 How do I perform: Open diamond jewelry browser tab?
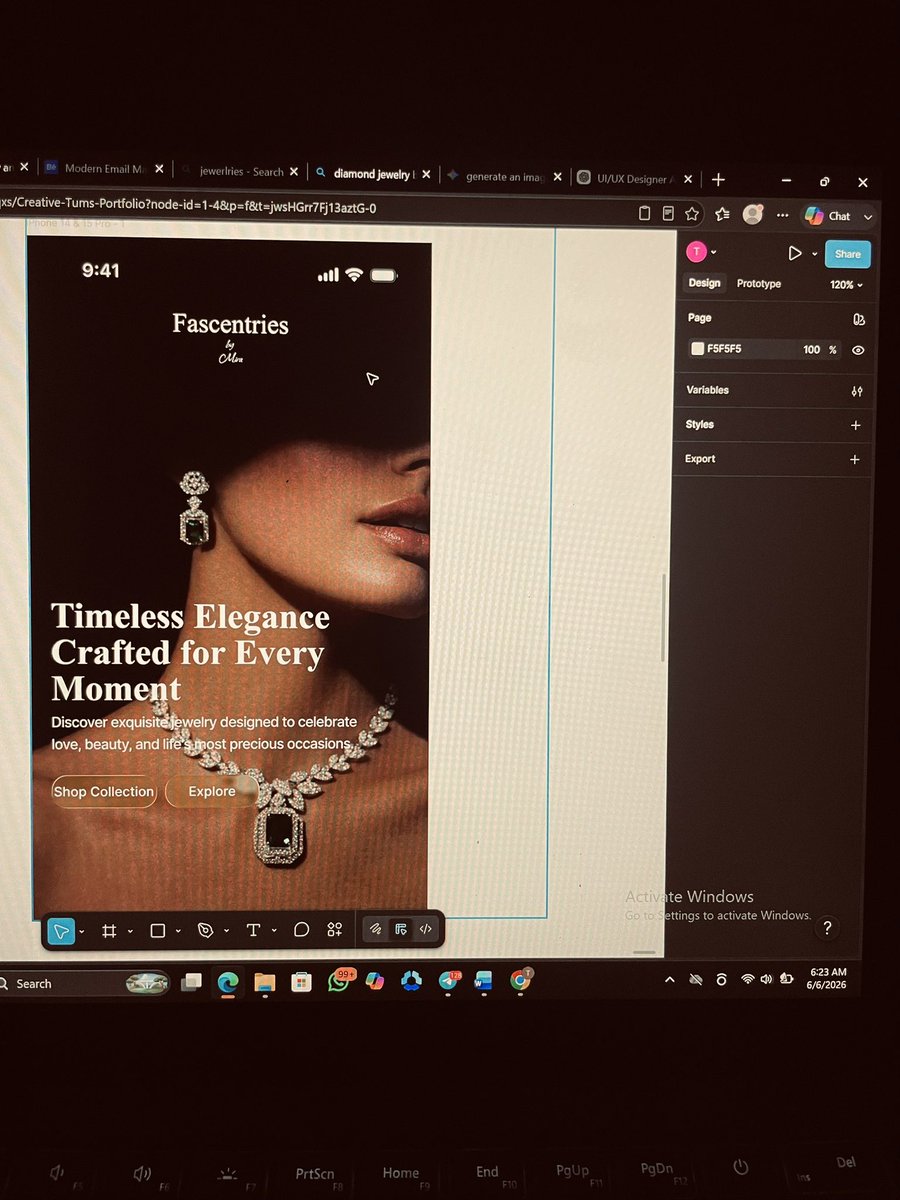(372, 173)
